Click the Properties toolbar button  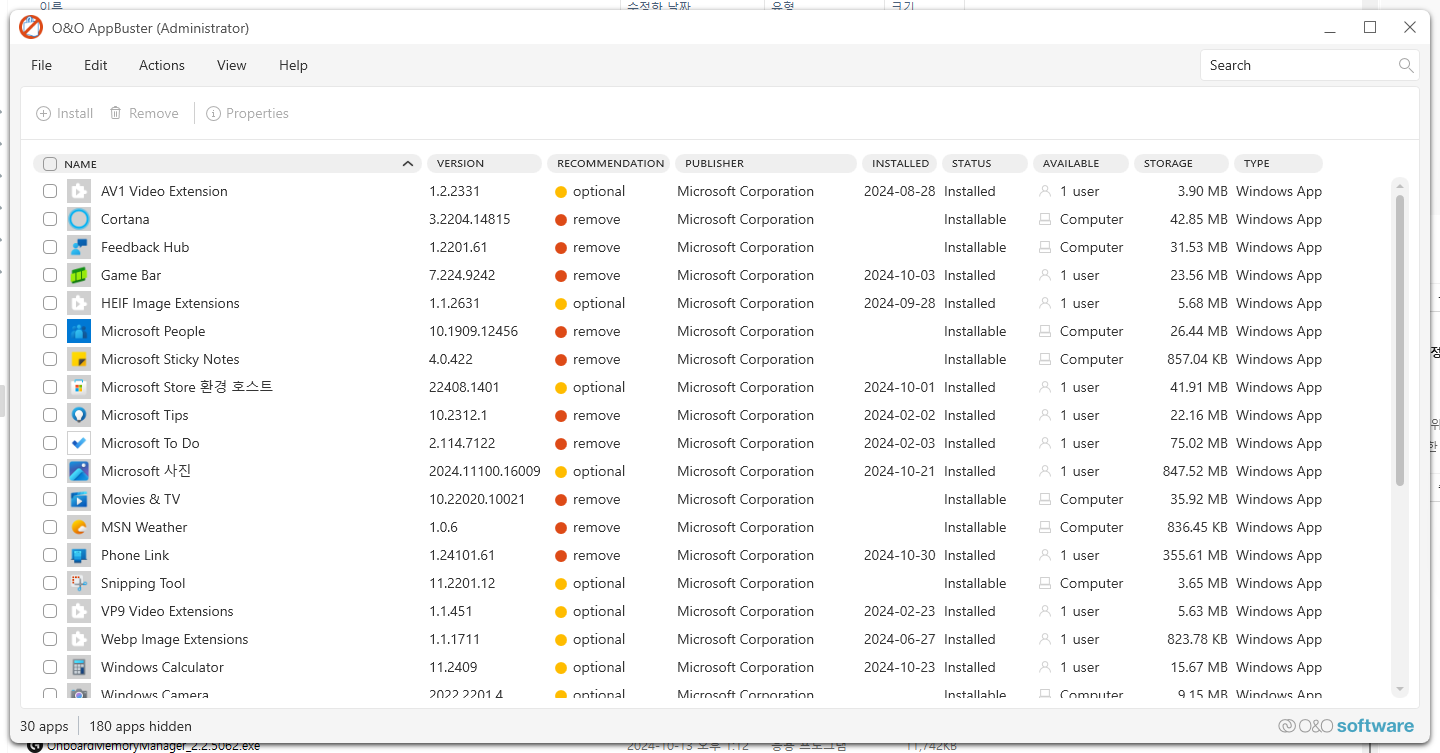tap(247, 114)
